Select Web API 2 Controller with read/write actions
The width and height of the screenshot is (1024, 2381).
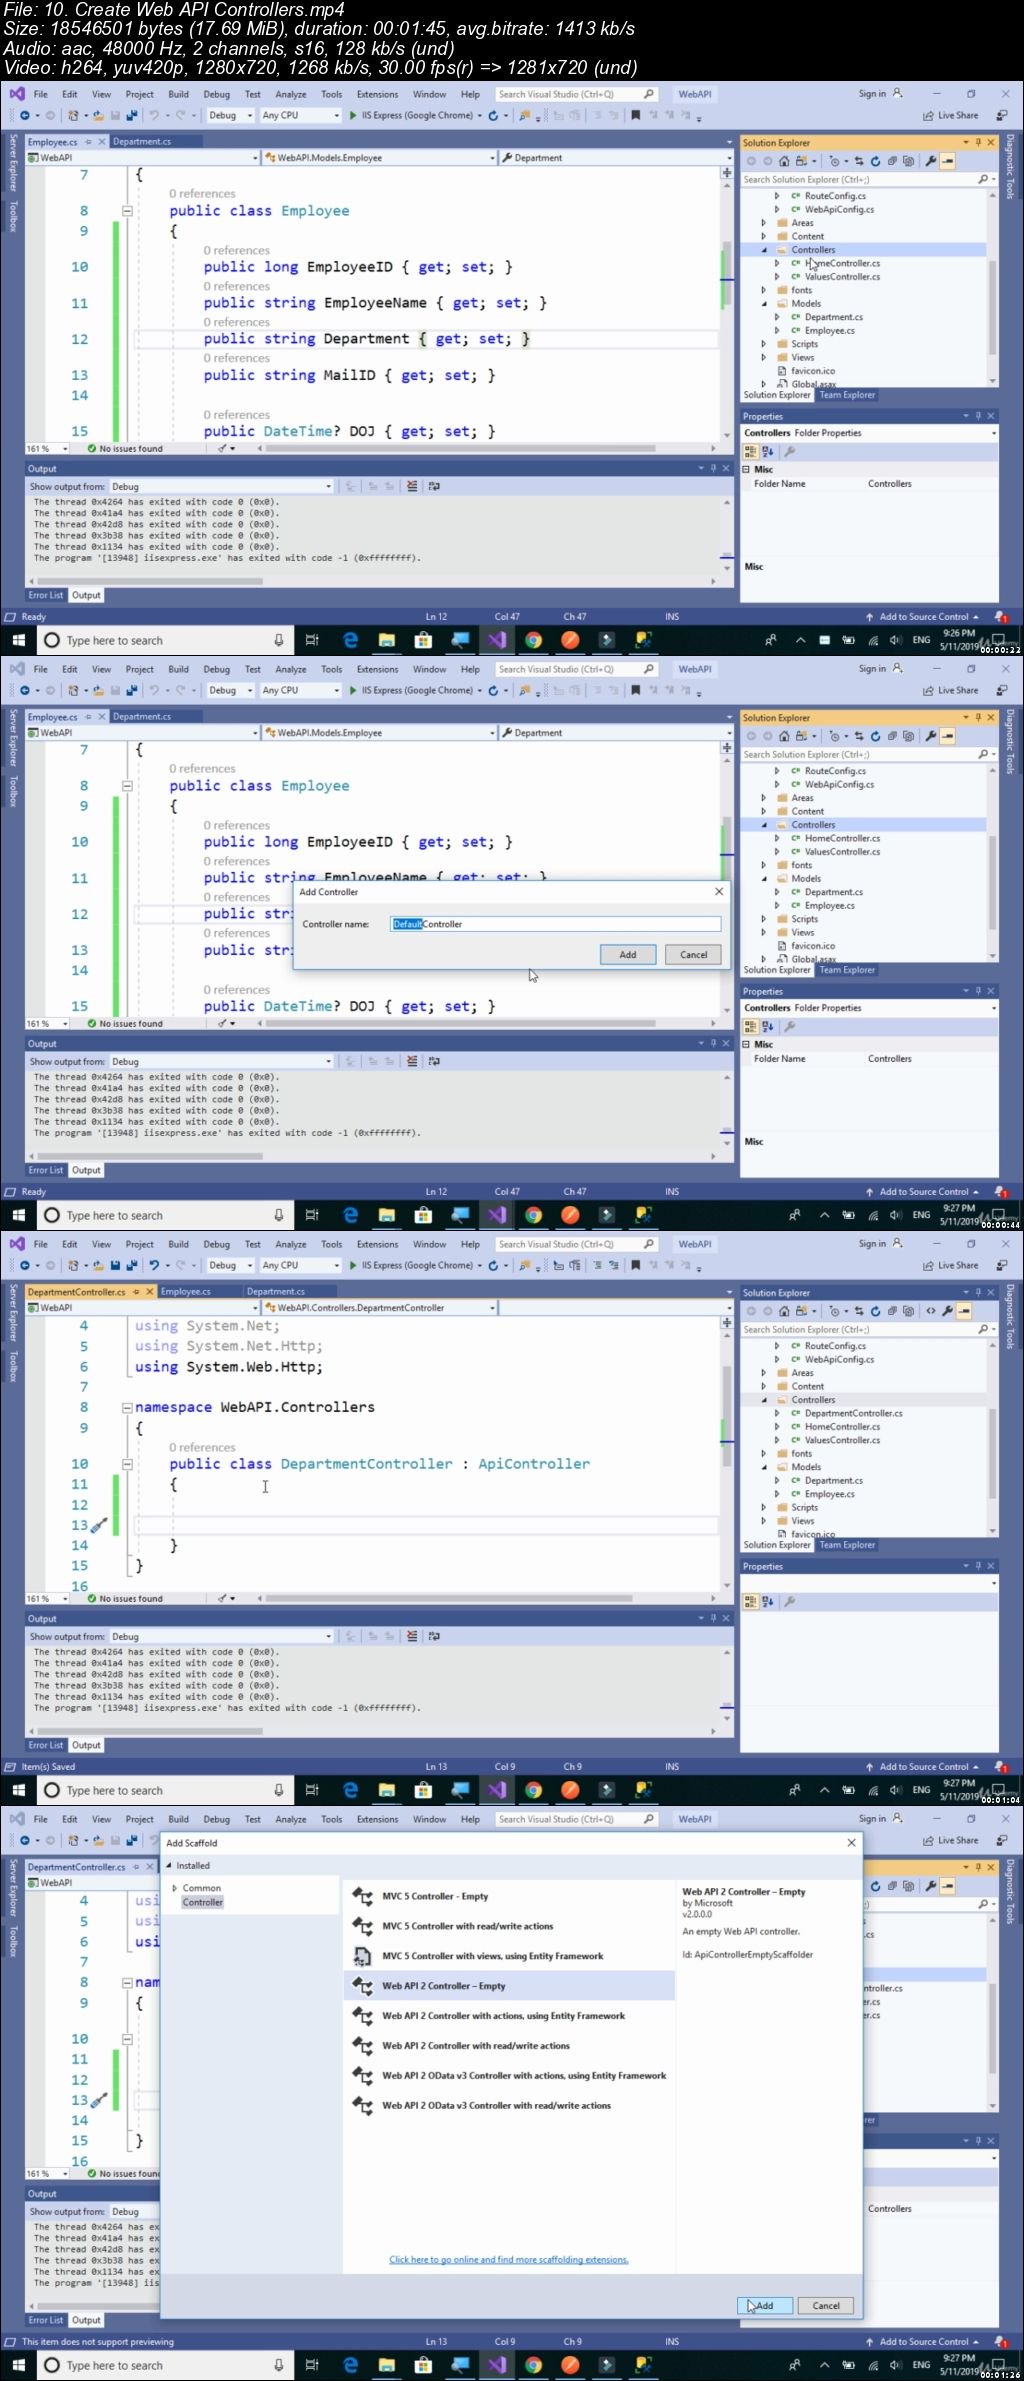point(476,2045)
